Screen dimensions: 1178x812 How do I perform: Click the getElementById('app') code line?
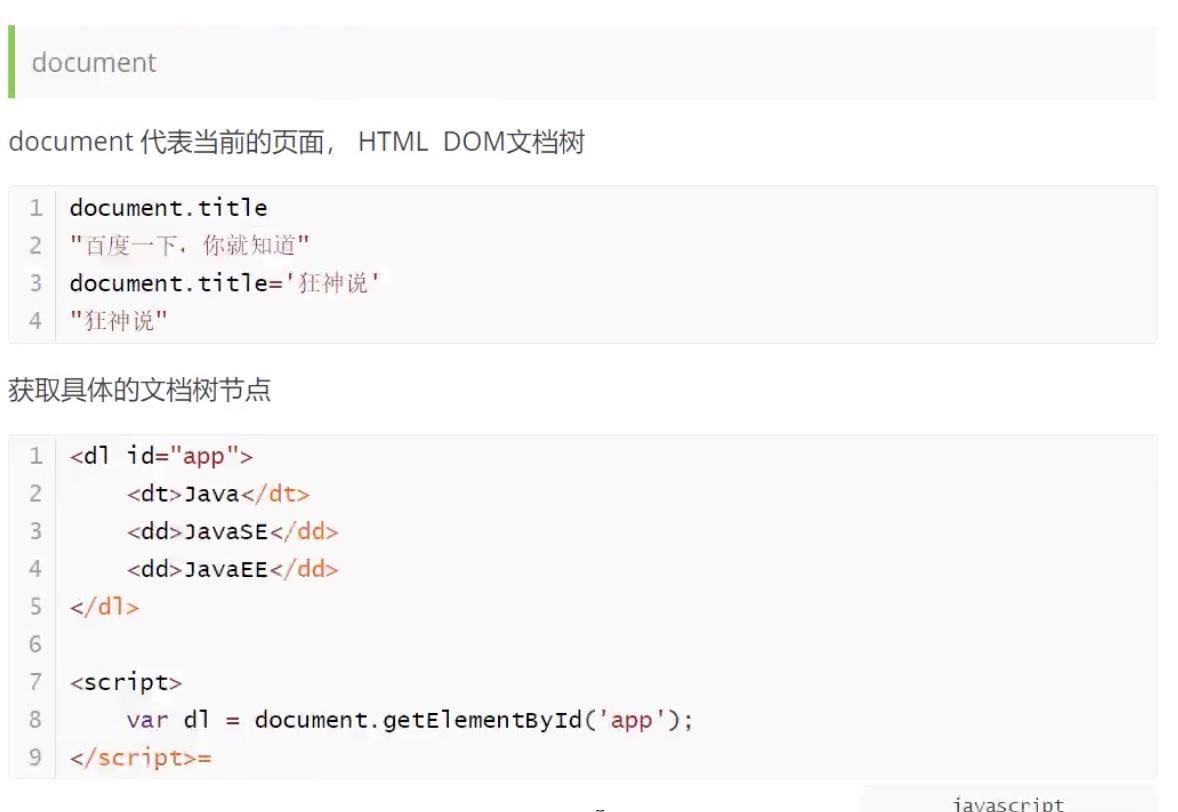click(x=409, y=720)
